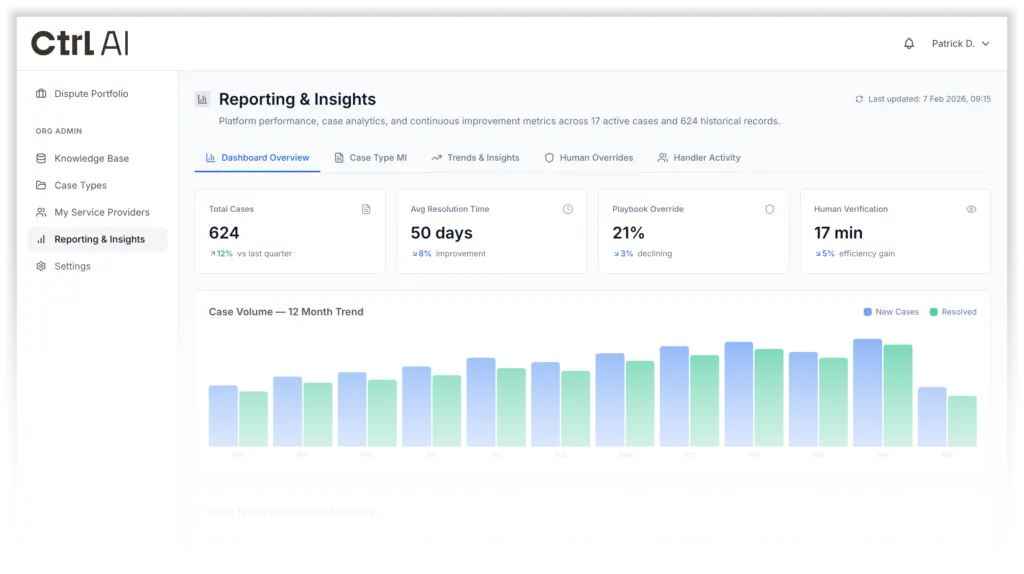Toggle the eye icon on Human Verification card
This screenshot has height=574, width=1024.
pos(971,209)
